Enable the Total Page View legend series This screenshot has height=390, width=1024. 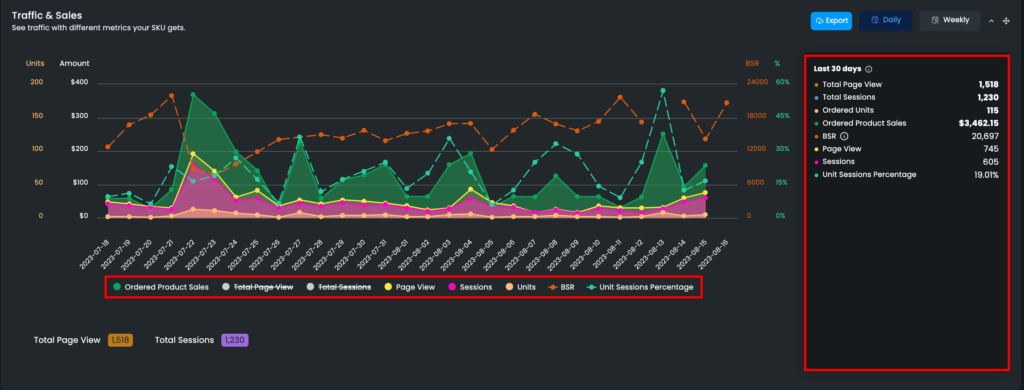[x=258, y=287]
